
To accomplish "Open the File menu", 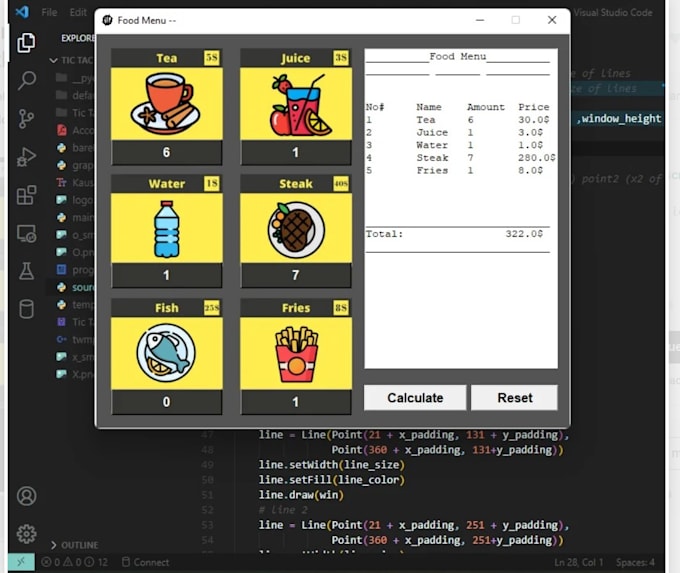I will point(49,13).
